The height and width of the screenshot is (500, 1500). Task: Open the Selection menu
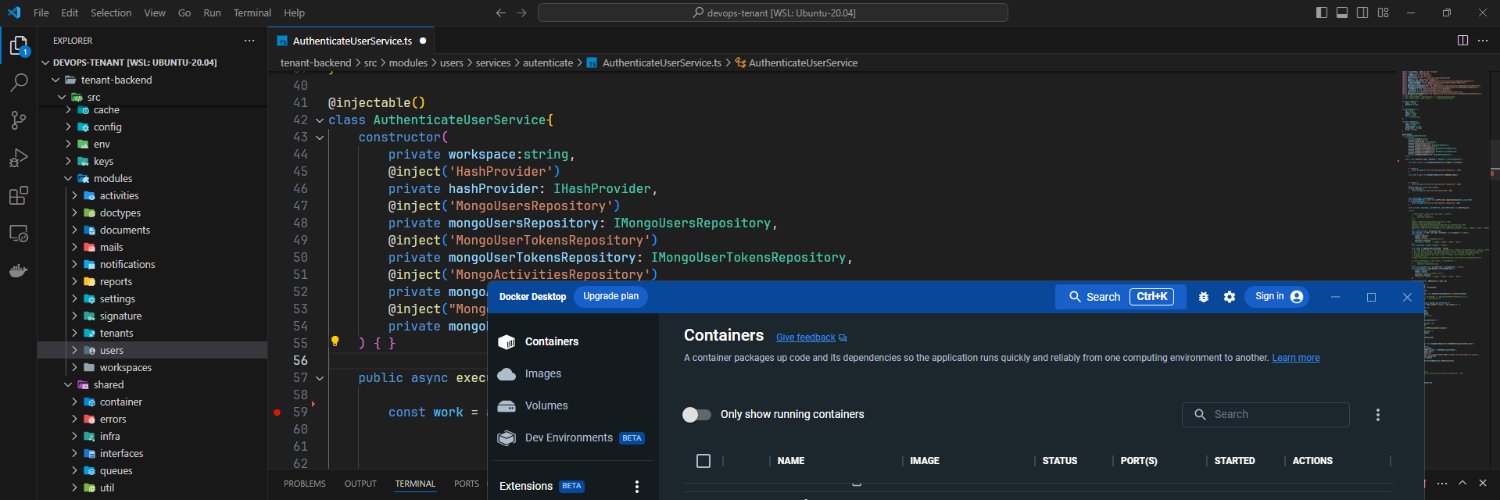point(110,13)
